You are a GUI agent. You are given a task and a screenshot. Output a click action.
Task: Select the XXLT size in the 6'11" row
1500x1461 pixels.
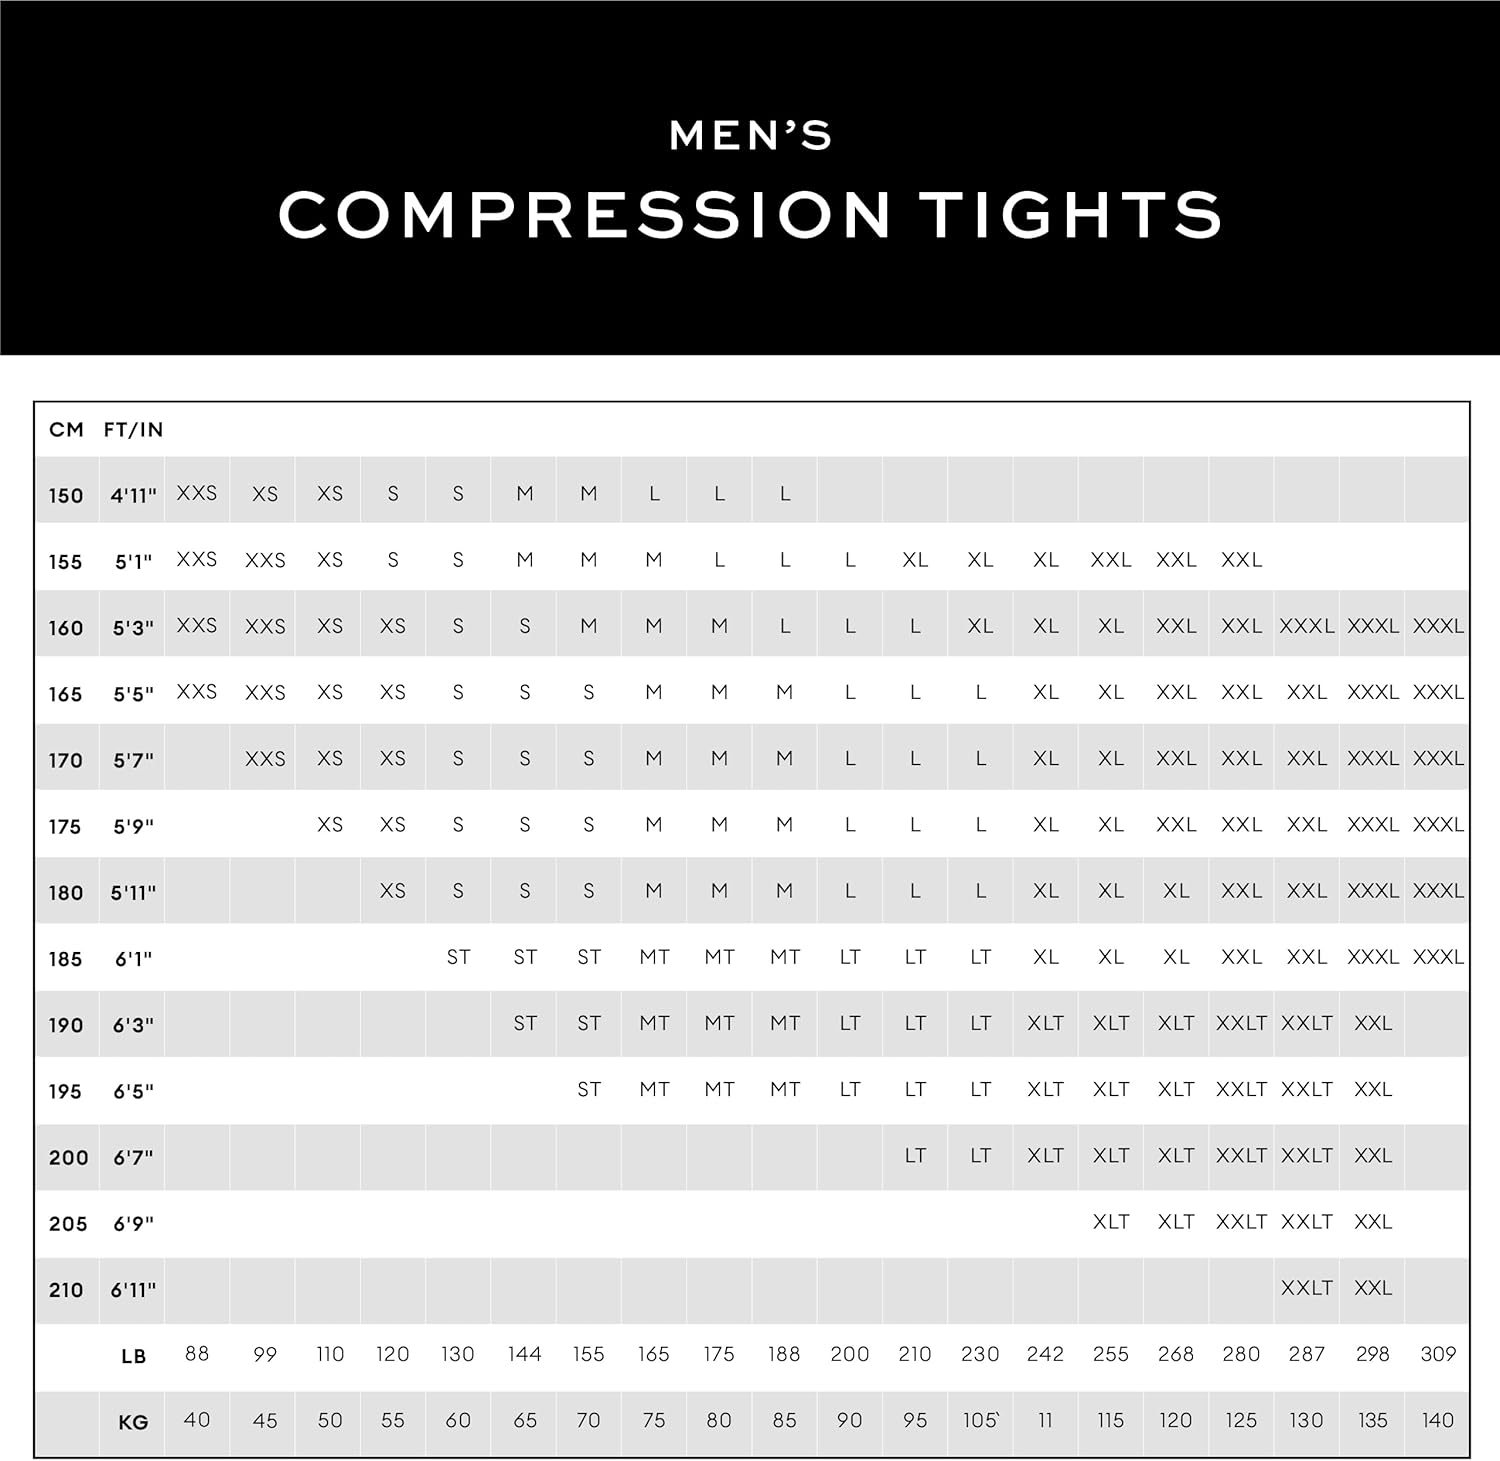[x=1307, y=1288]
